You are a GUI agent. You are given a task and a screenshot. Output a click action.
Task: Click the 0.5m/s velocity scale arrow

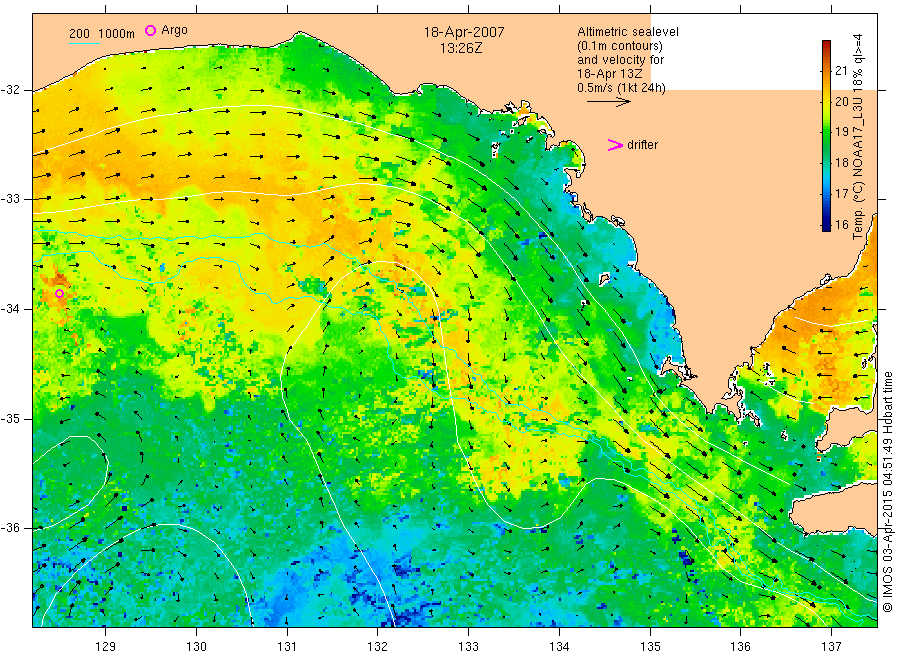[608, 102]
